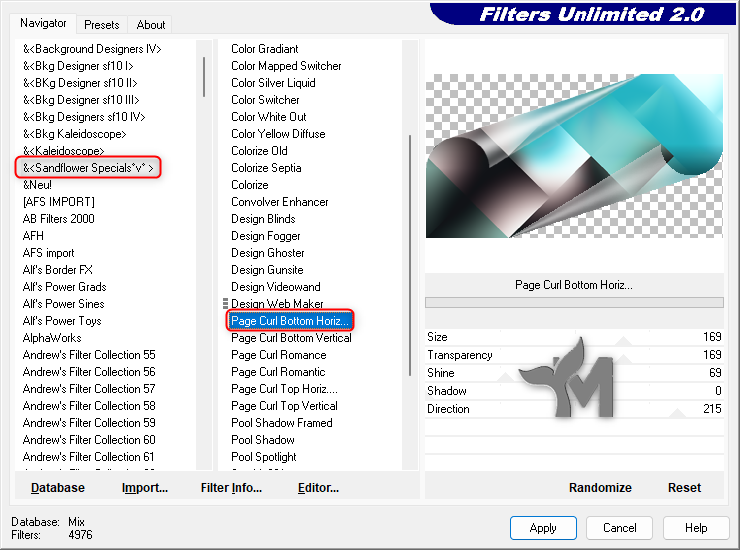Select Andrew's Filter Collection 58
This screenshot has height=550, width=740.
(89, 406)
